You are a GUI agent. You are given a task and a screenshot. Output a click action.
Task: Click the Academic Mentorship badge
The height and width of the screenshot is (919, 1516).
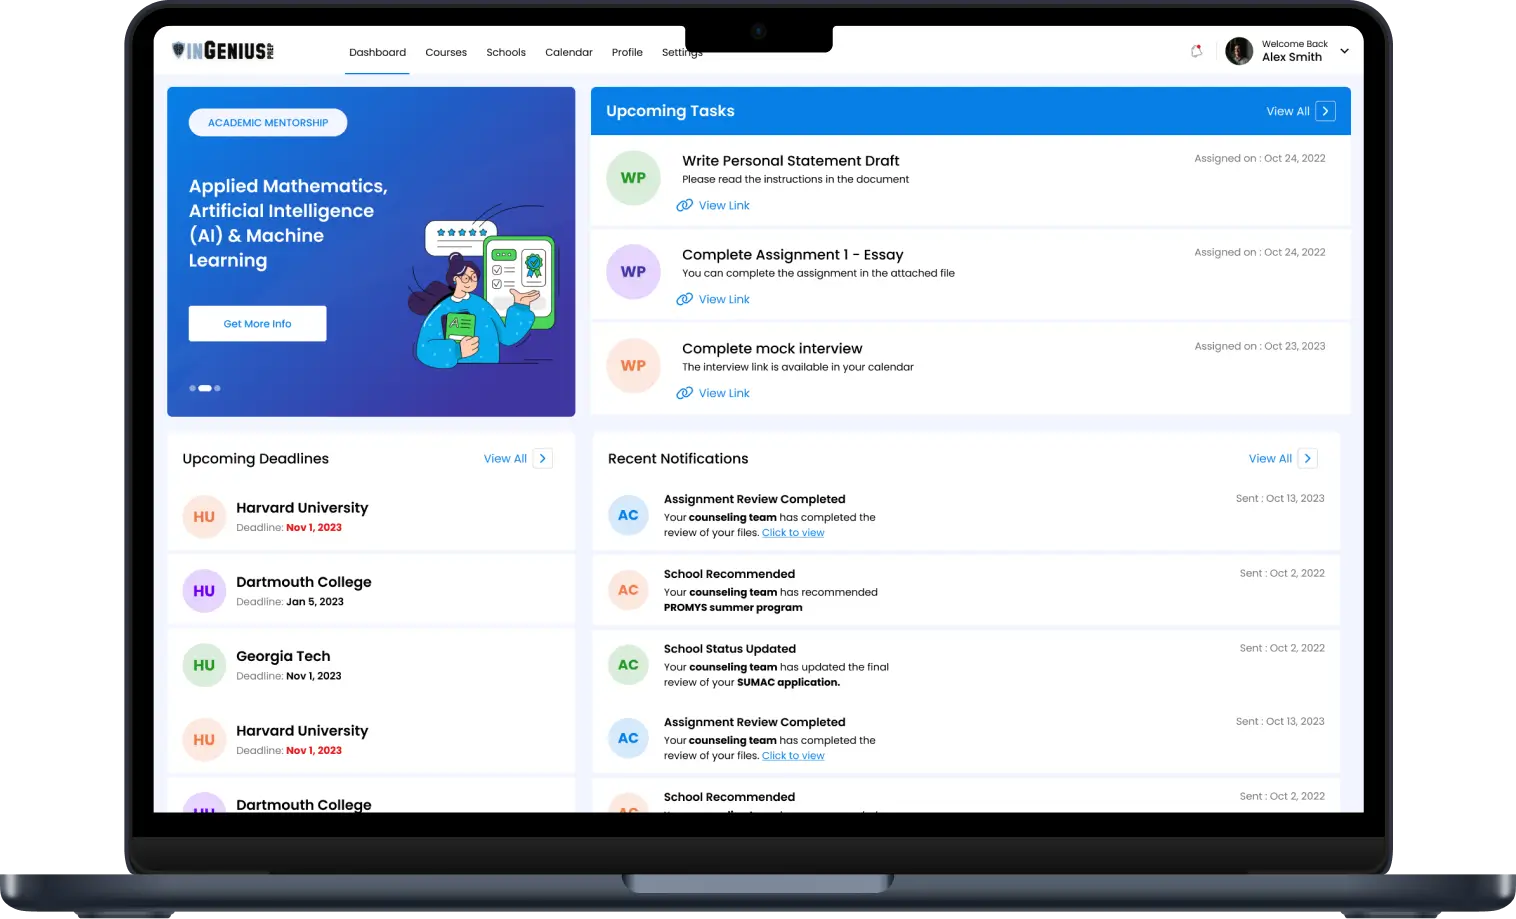point(268,123)
